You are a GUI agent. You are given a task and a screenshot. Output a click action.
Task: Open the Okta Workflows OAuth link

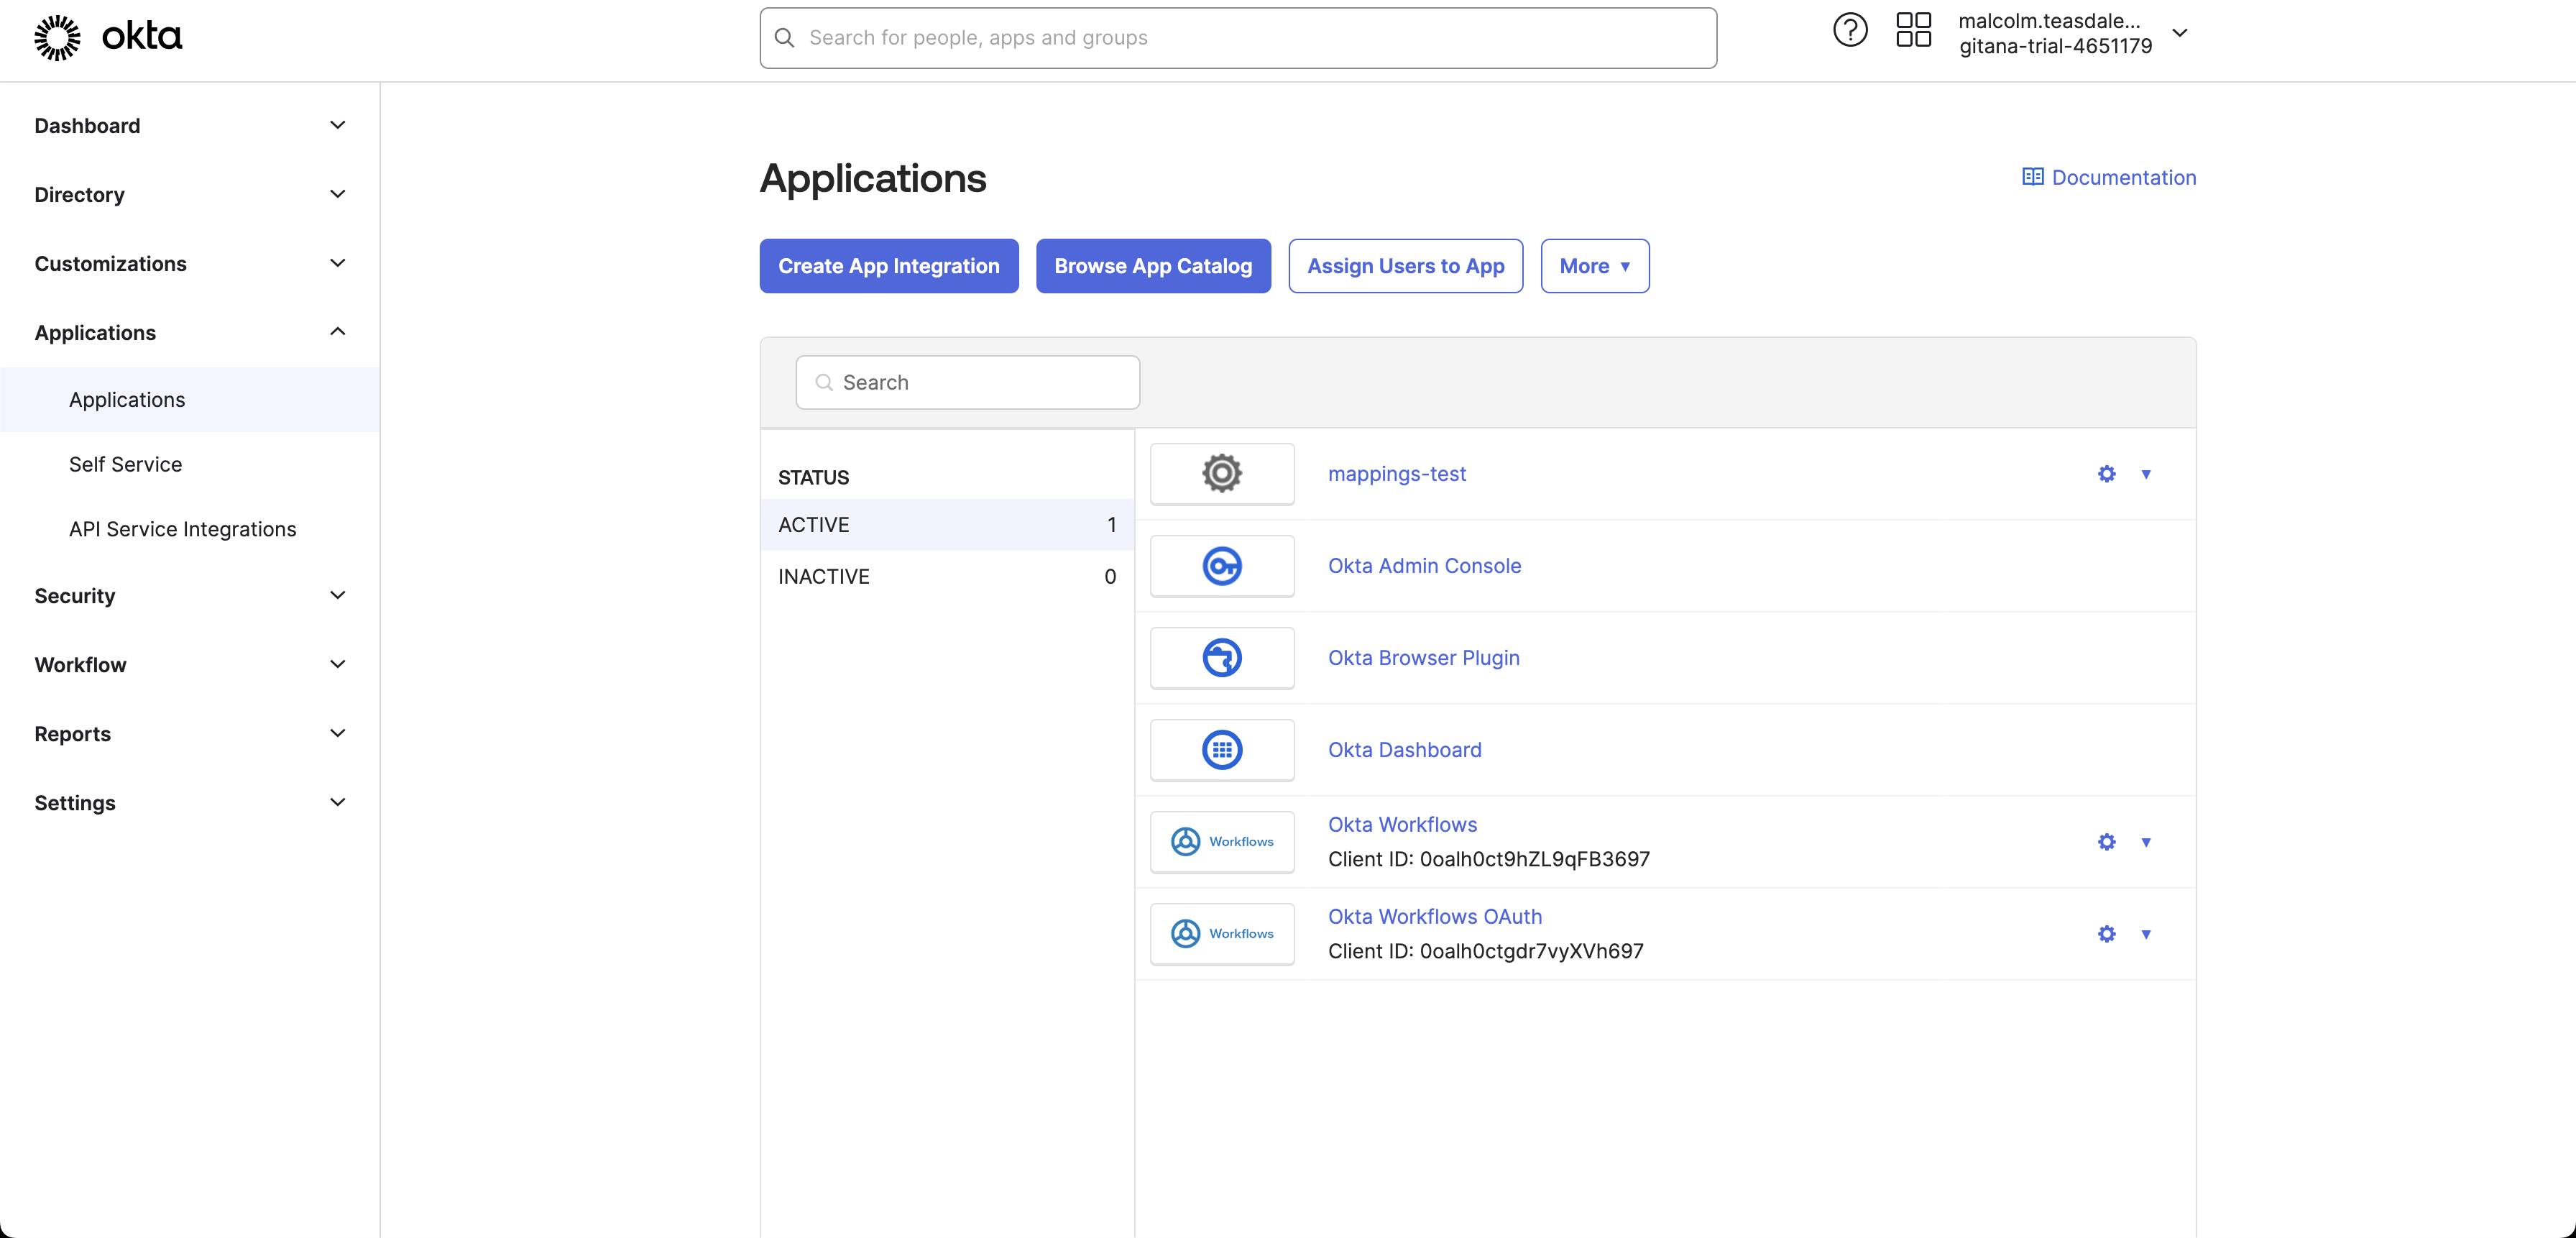[1435, 917]
